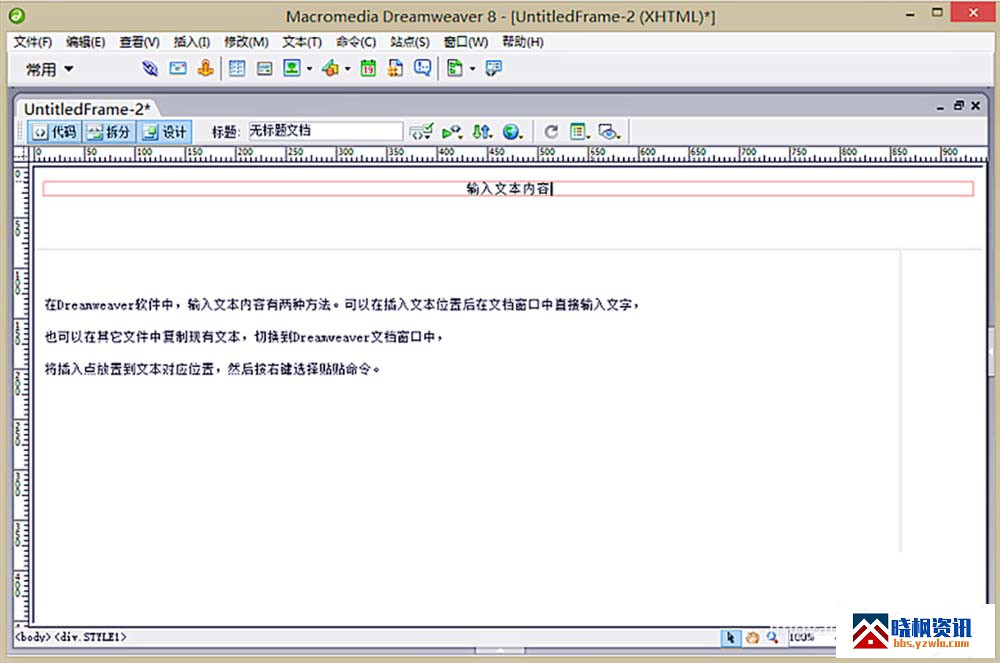1000x663 pixels.
Task: Open the 站点(S) menu
Action: pyautogui.click(x=410, y=42)
